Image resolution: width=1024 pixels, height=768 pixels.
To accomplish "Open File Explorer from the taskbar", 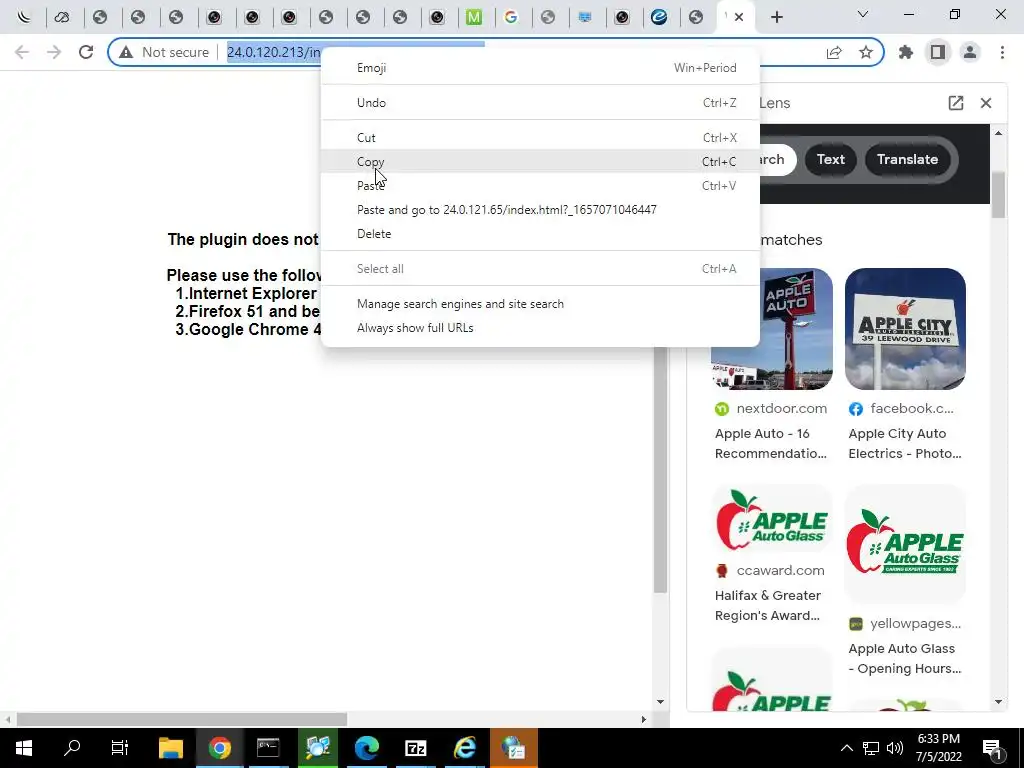I will tap(170, 748).
